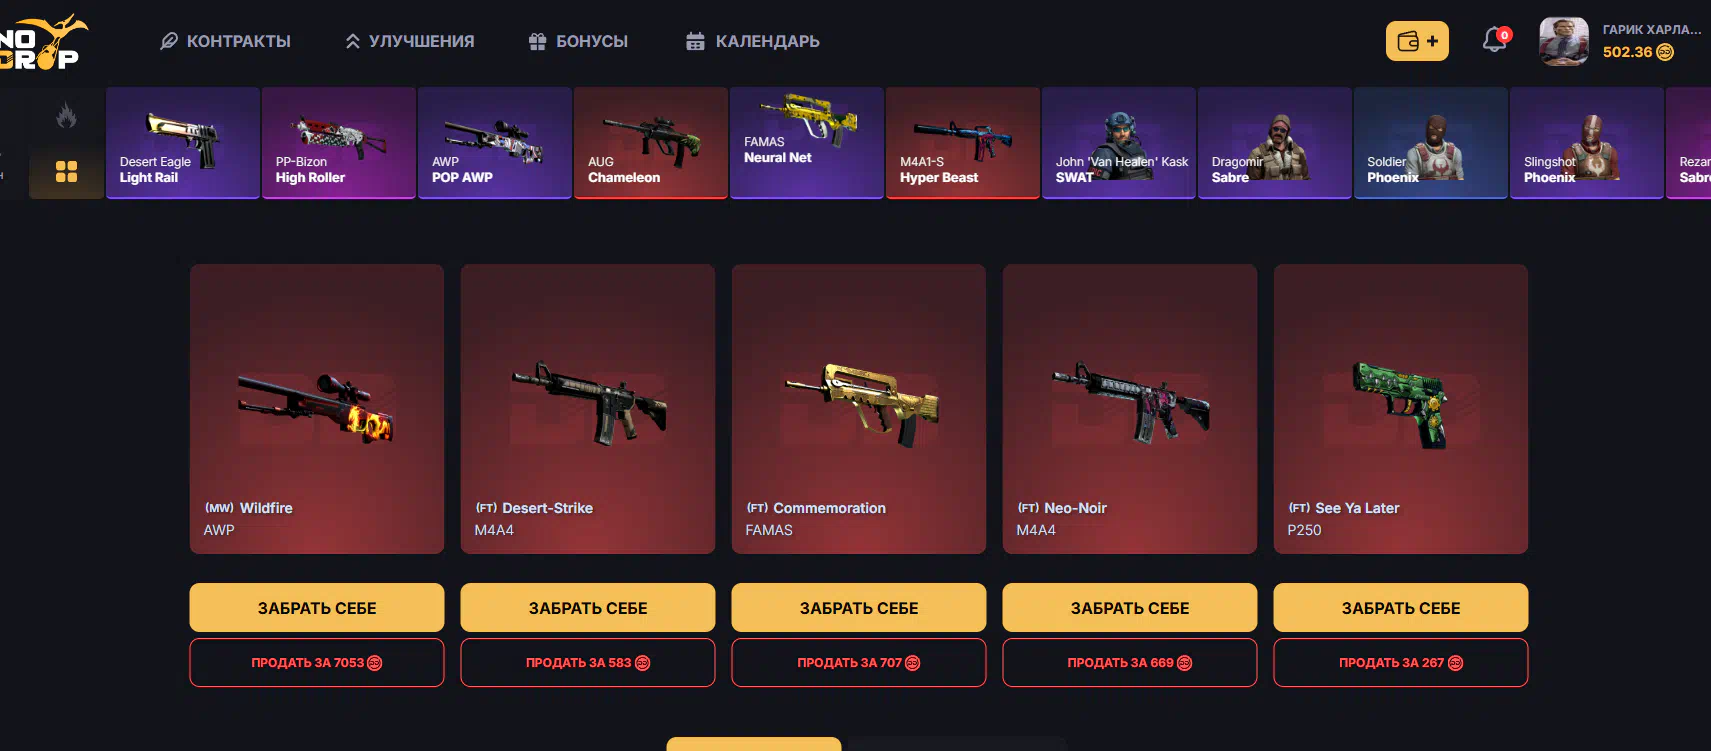Sell the AWP Wildfire for 7053
The height and width of the screenshot is (751, 1711).
click(317, 663)
